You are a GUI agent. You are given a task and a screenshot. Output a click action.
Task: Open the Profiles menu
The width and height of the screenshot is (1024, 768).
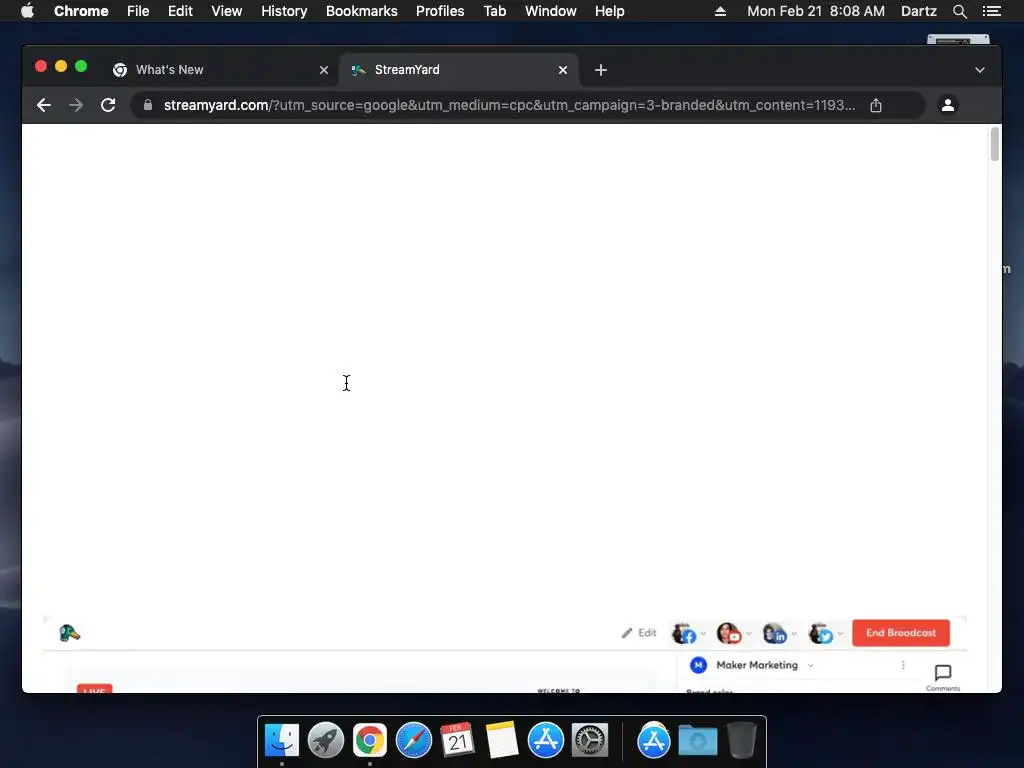(440, 11)
